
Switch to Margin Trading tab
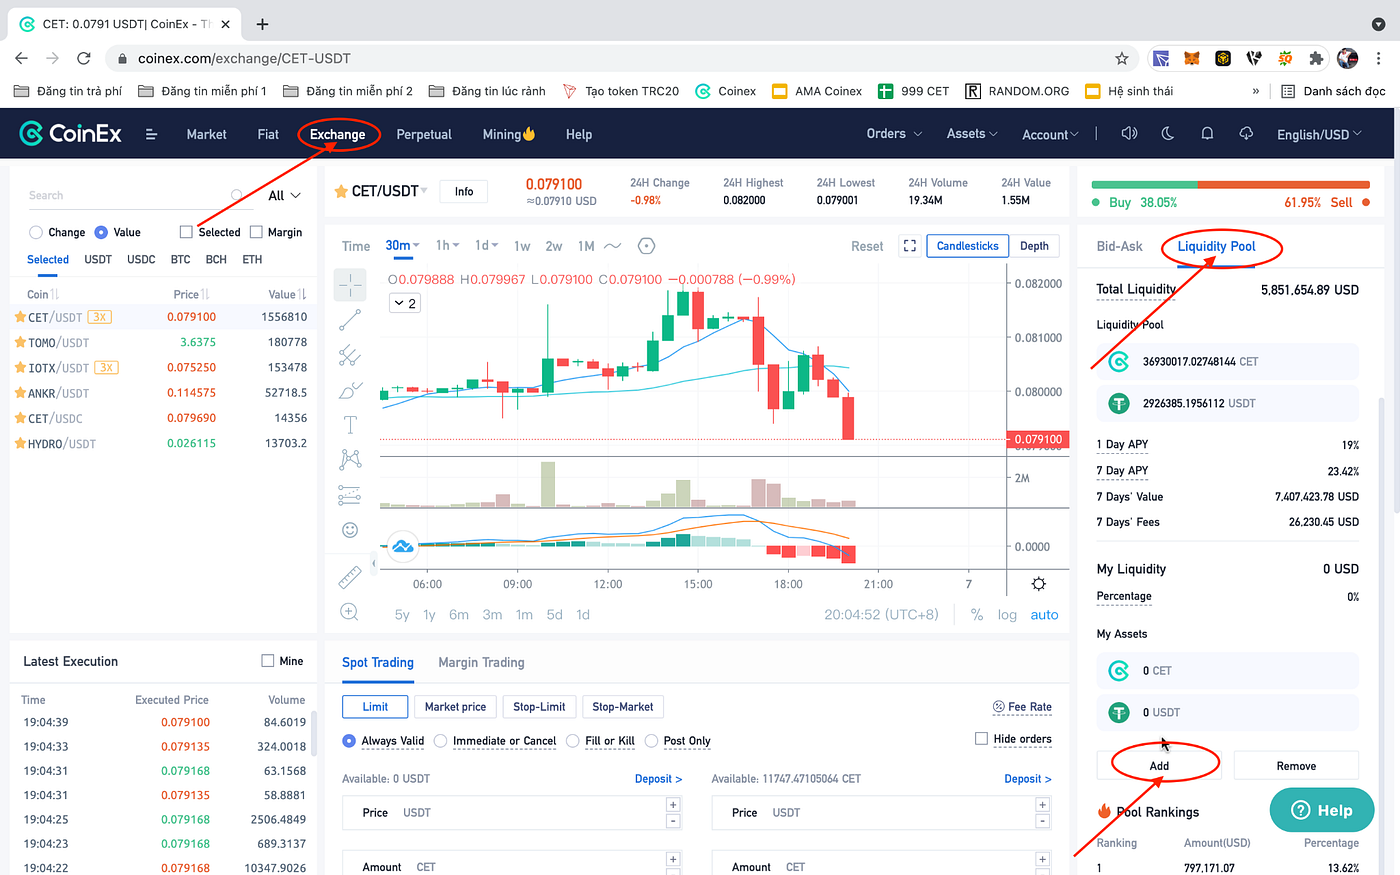pos(481,662)
